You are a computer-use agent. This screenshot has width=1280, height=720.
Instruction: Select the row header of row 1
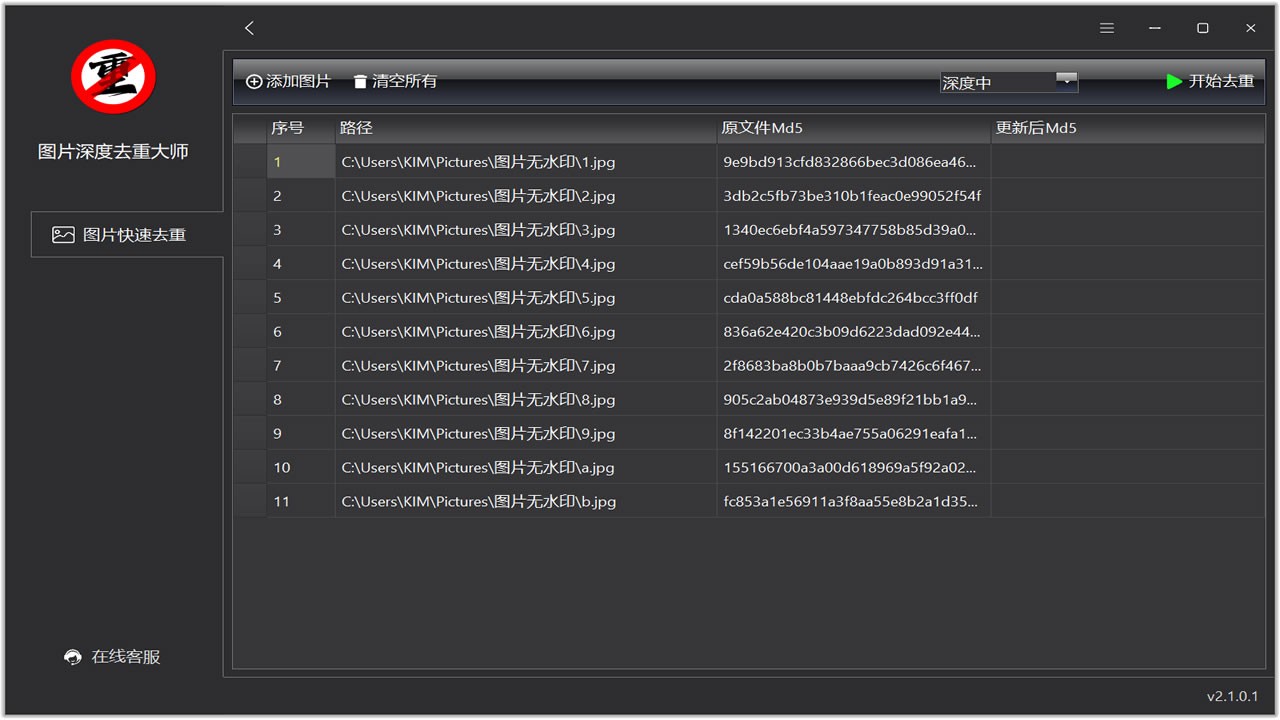(x=249, y=162)
